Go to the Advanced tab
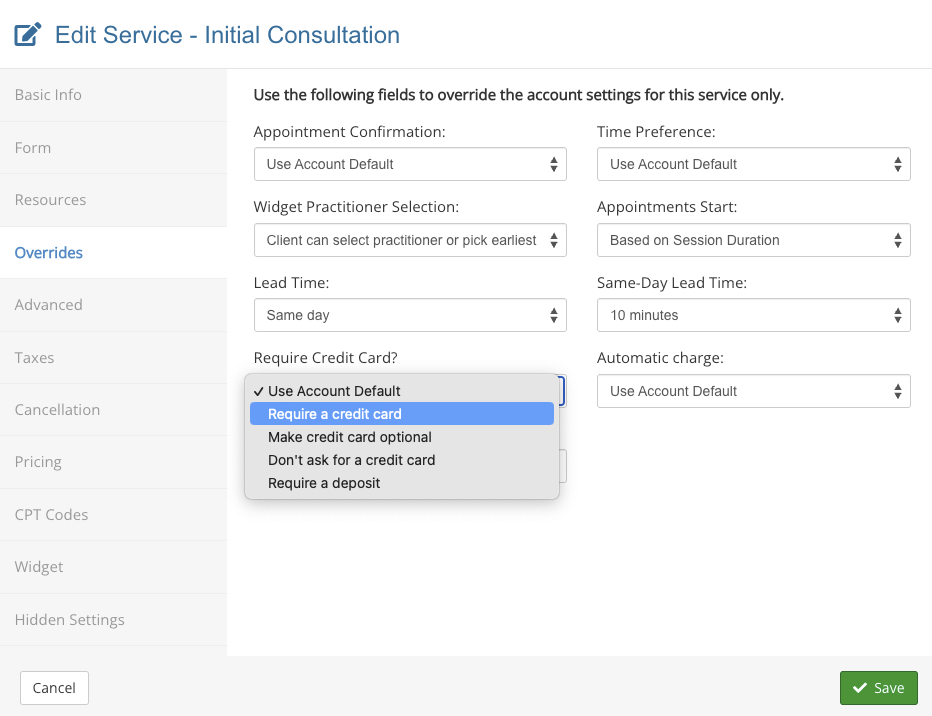The height and width of the screenshot is (716, 932). (48, 305)
